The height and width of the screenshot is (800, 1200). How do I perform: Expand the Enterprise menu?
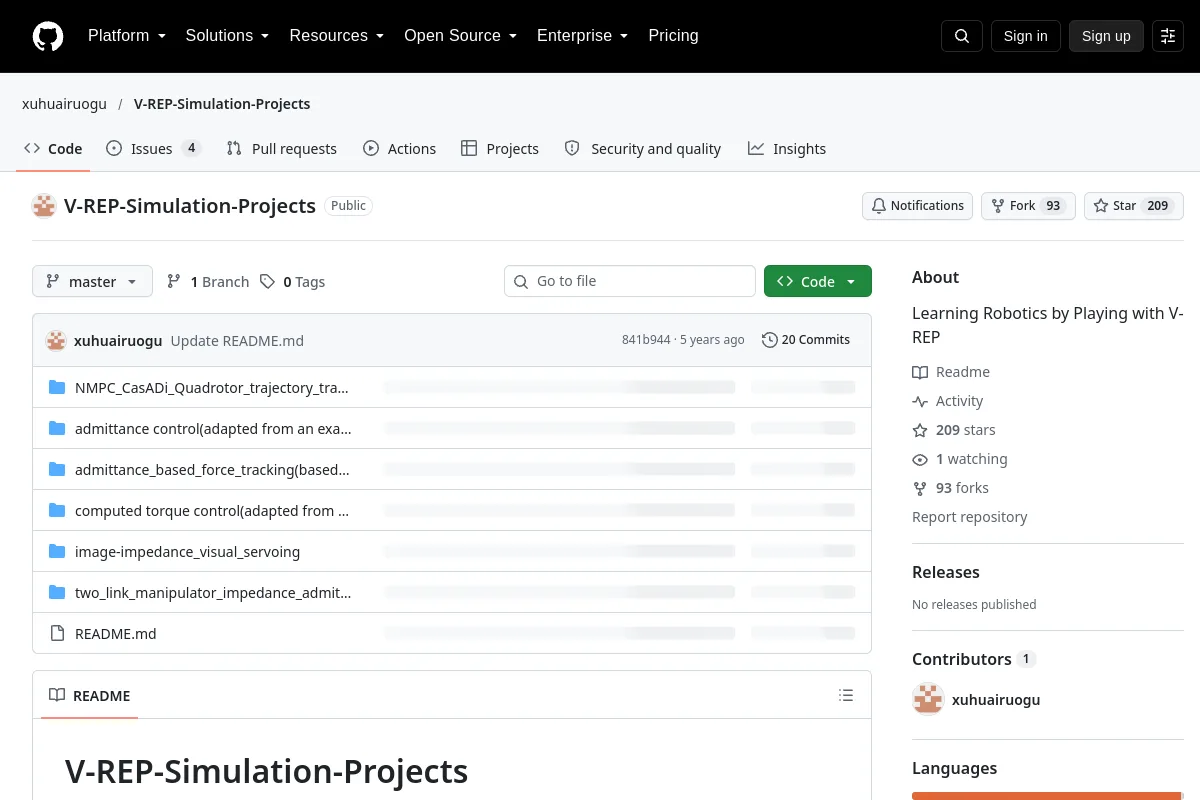pos(583,36)
